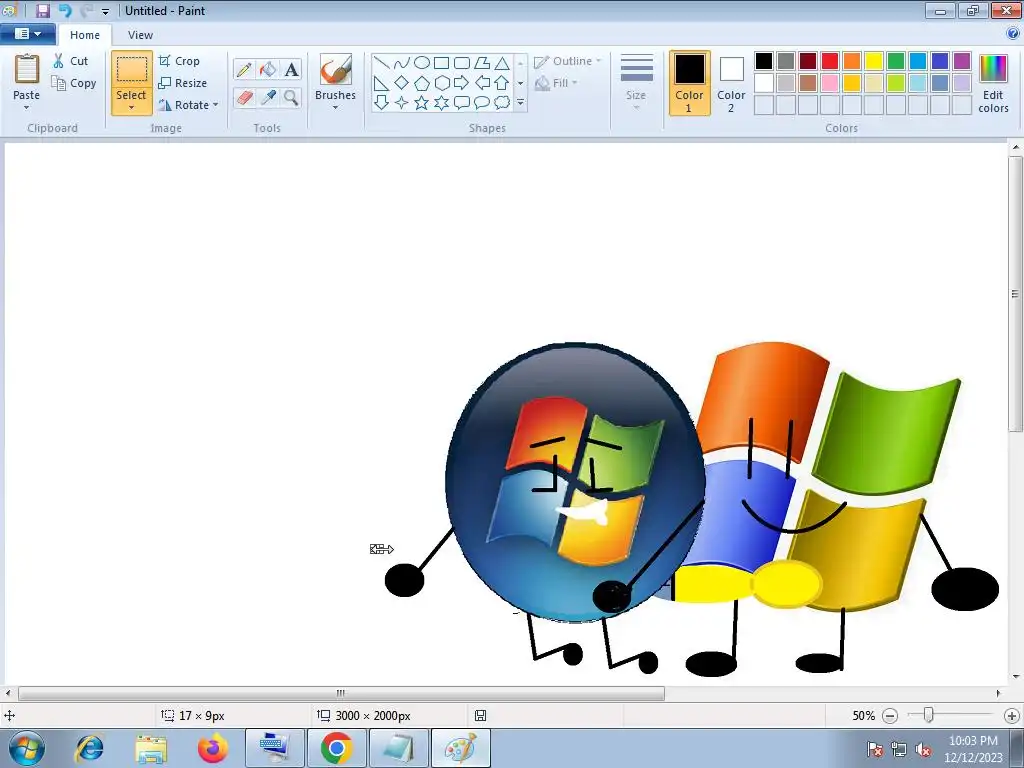Select the Color picker eyedropper tool
1024x768 pixels.
tap(268, 97)
